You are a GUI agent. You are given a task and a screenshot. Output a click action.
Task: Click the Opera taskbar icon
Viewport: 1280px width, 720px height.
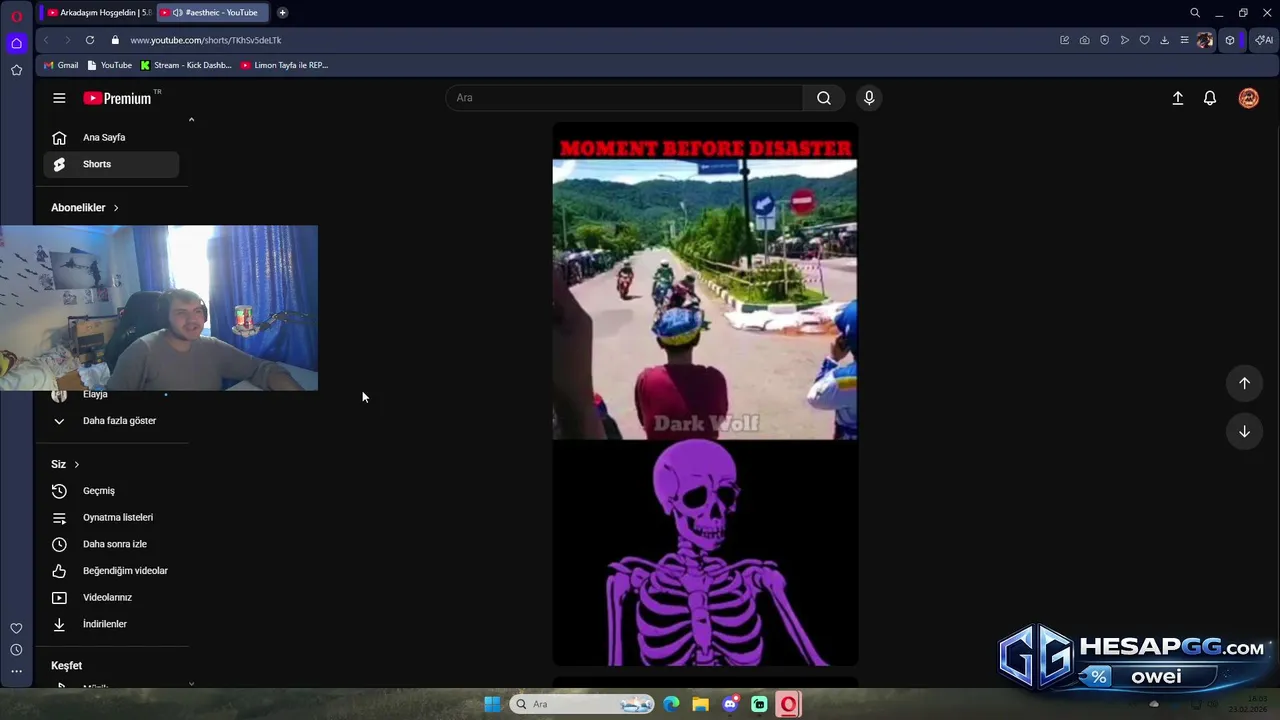click(789, 704)
